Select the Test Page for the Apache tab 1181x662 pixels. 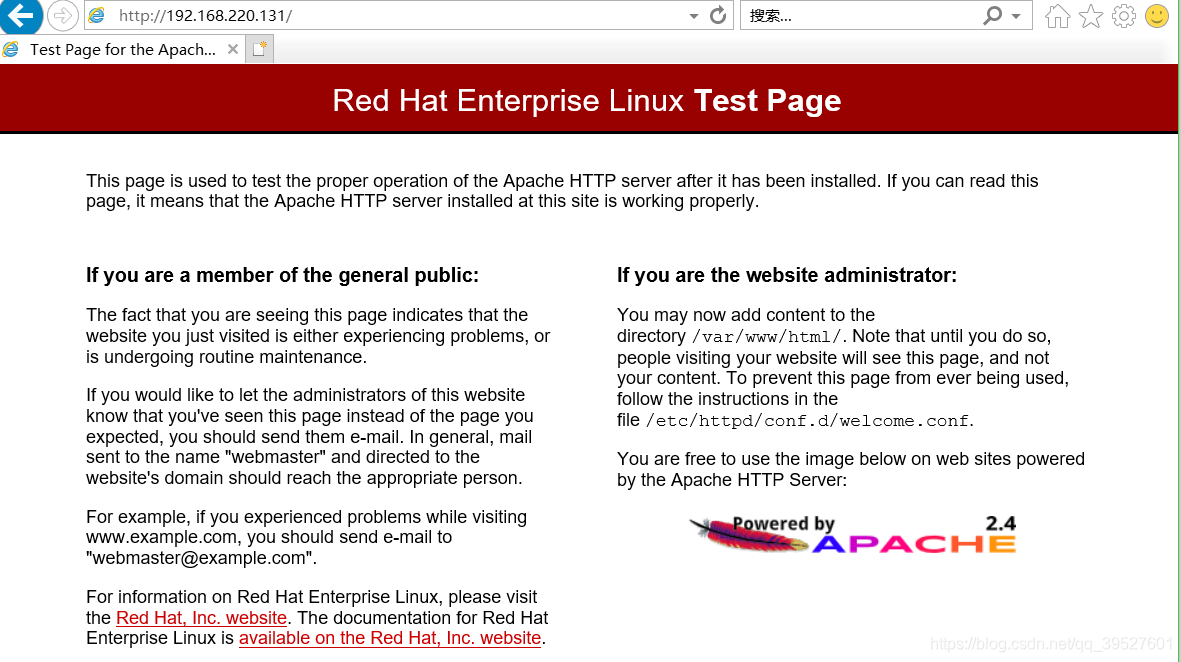click(x=123, y=49)
